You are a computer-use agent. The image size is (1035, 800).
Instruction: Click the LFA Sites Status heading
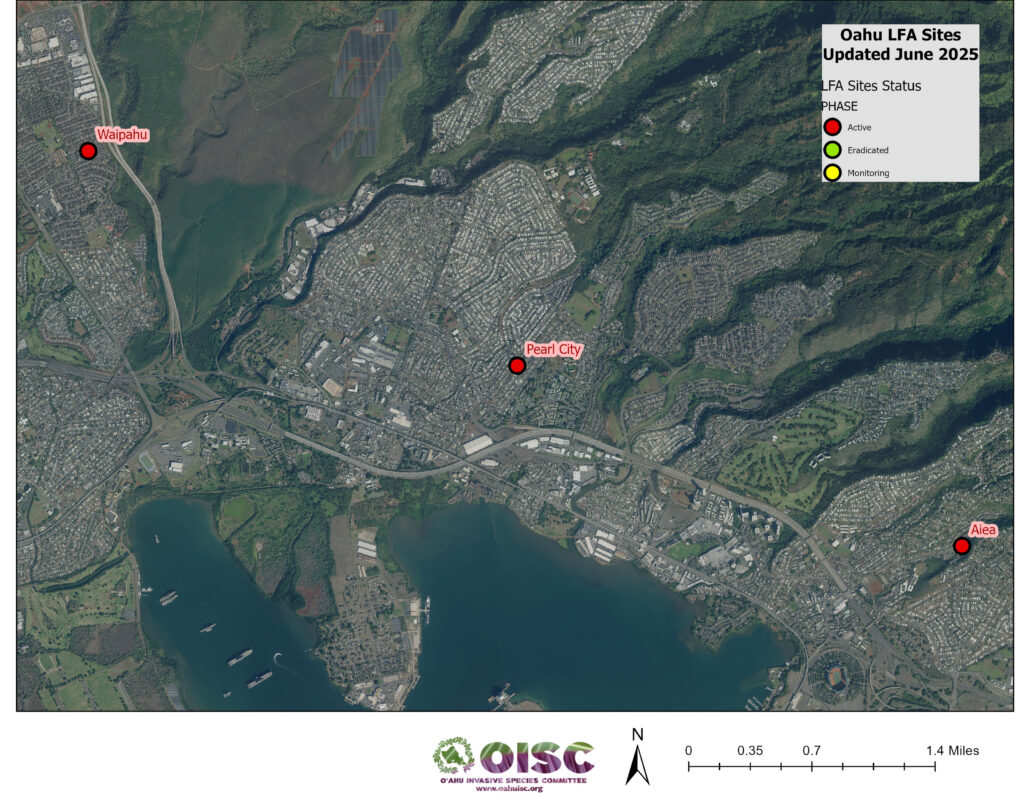click(871, 86)
